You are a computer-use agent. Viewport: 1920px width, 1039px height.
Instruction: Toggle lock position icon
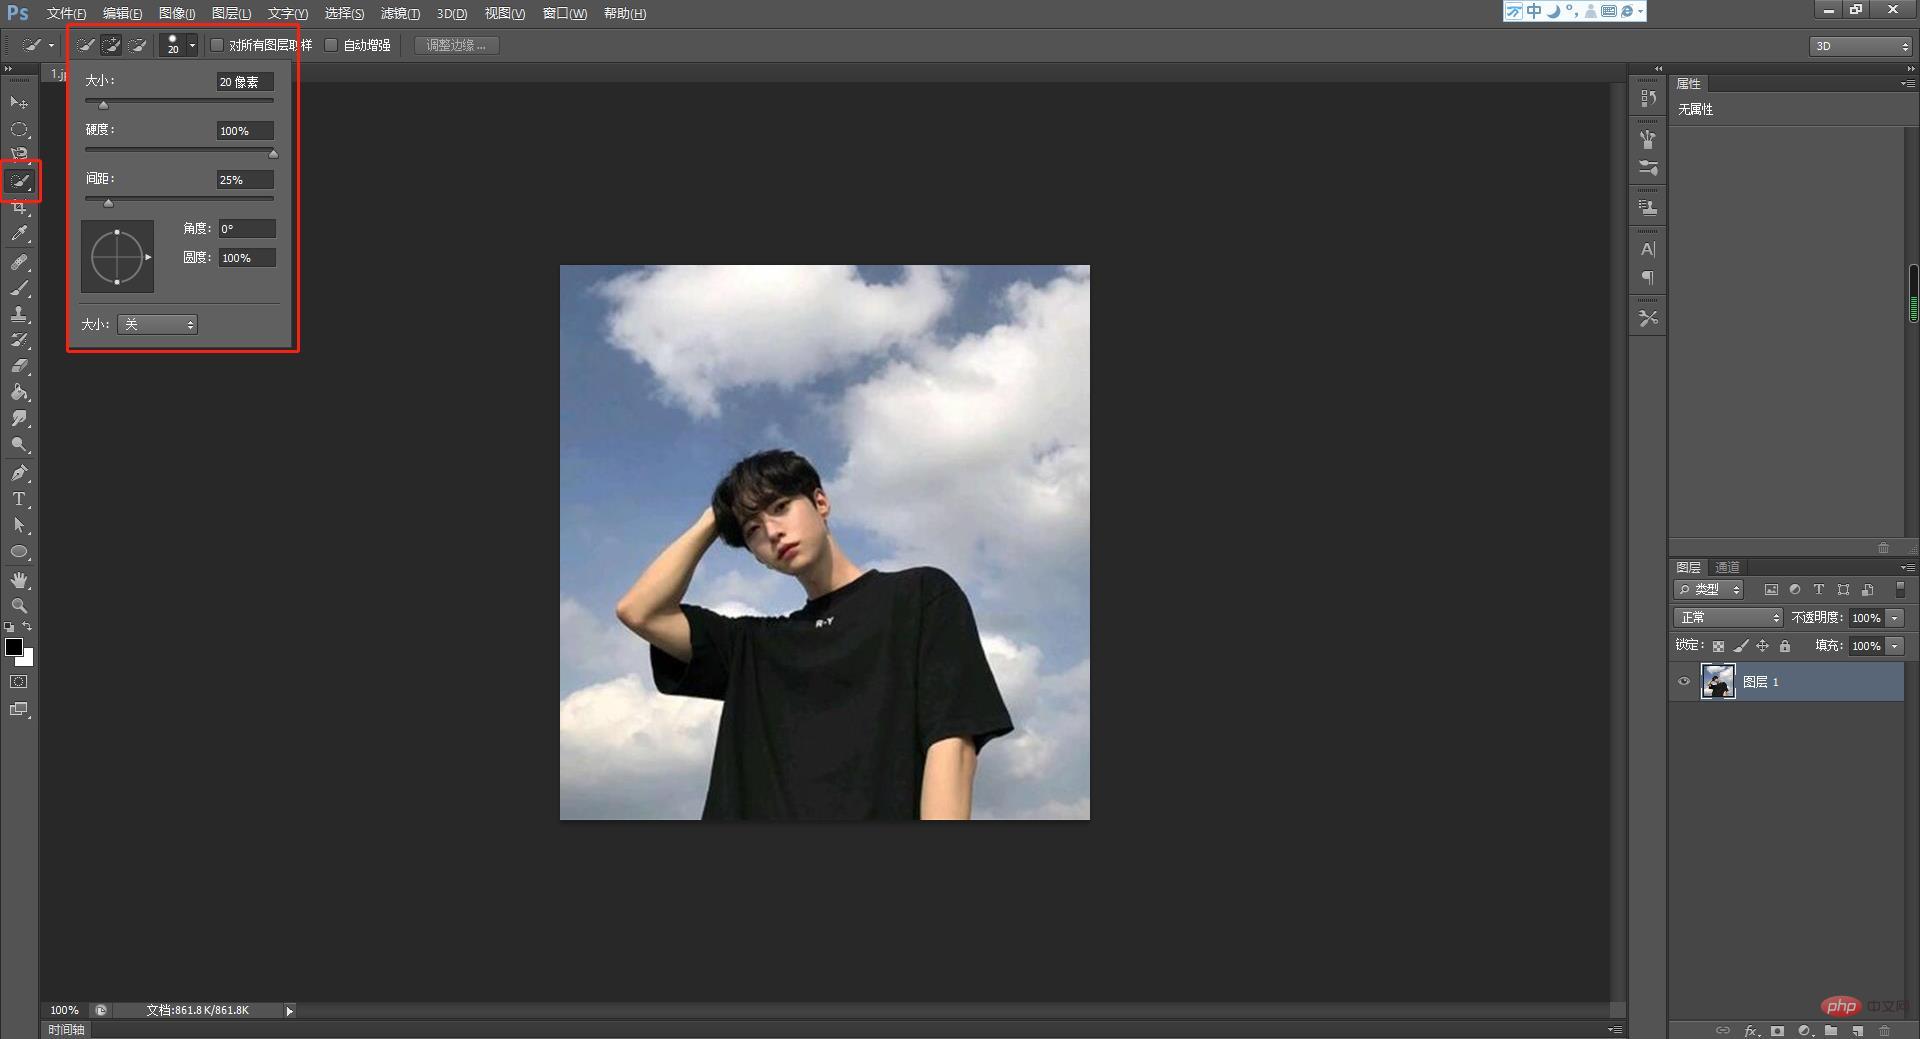coord(1763,646)
